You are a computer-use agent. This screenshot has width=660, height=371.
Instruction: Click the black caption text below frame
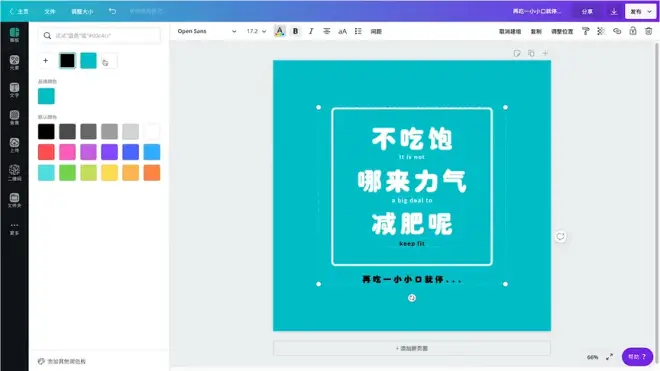pyautogui.click(x=412, y=279)
